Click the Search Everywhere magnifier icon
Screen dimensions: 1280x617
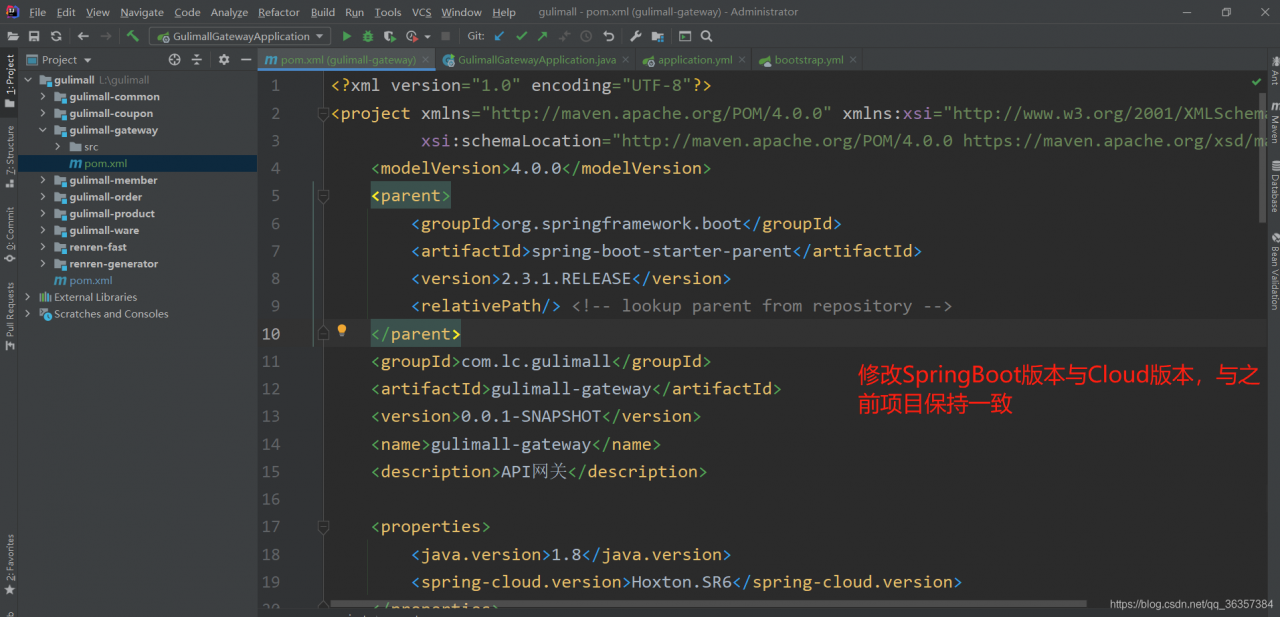(x=707, y=36)
